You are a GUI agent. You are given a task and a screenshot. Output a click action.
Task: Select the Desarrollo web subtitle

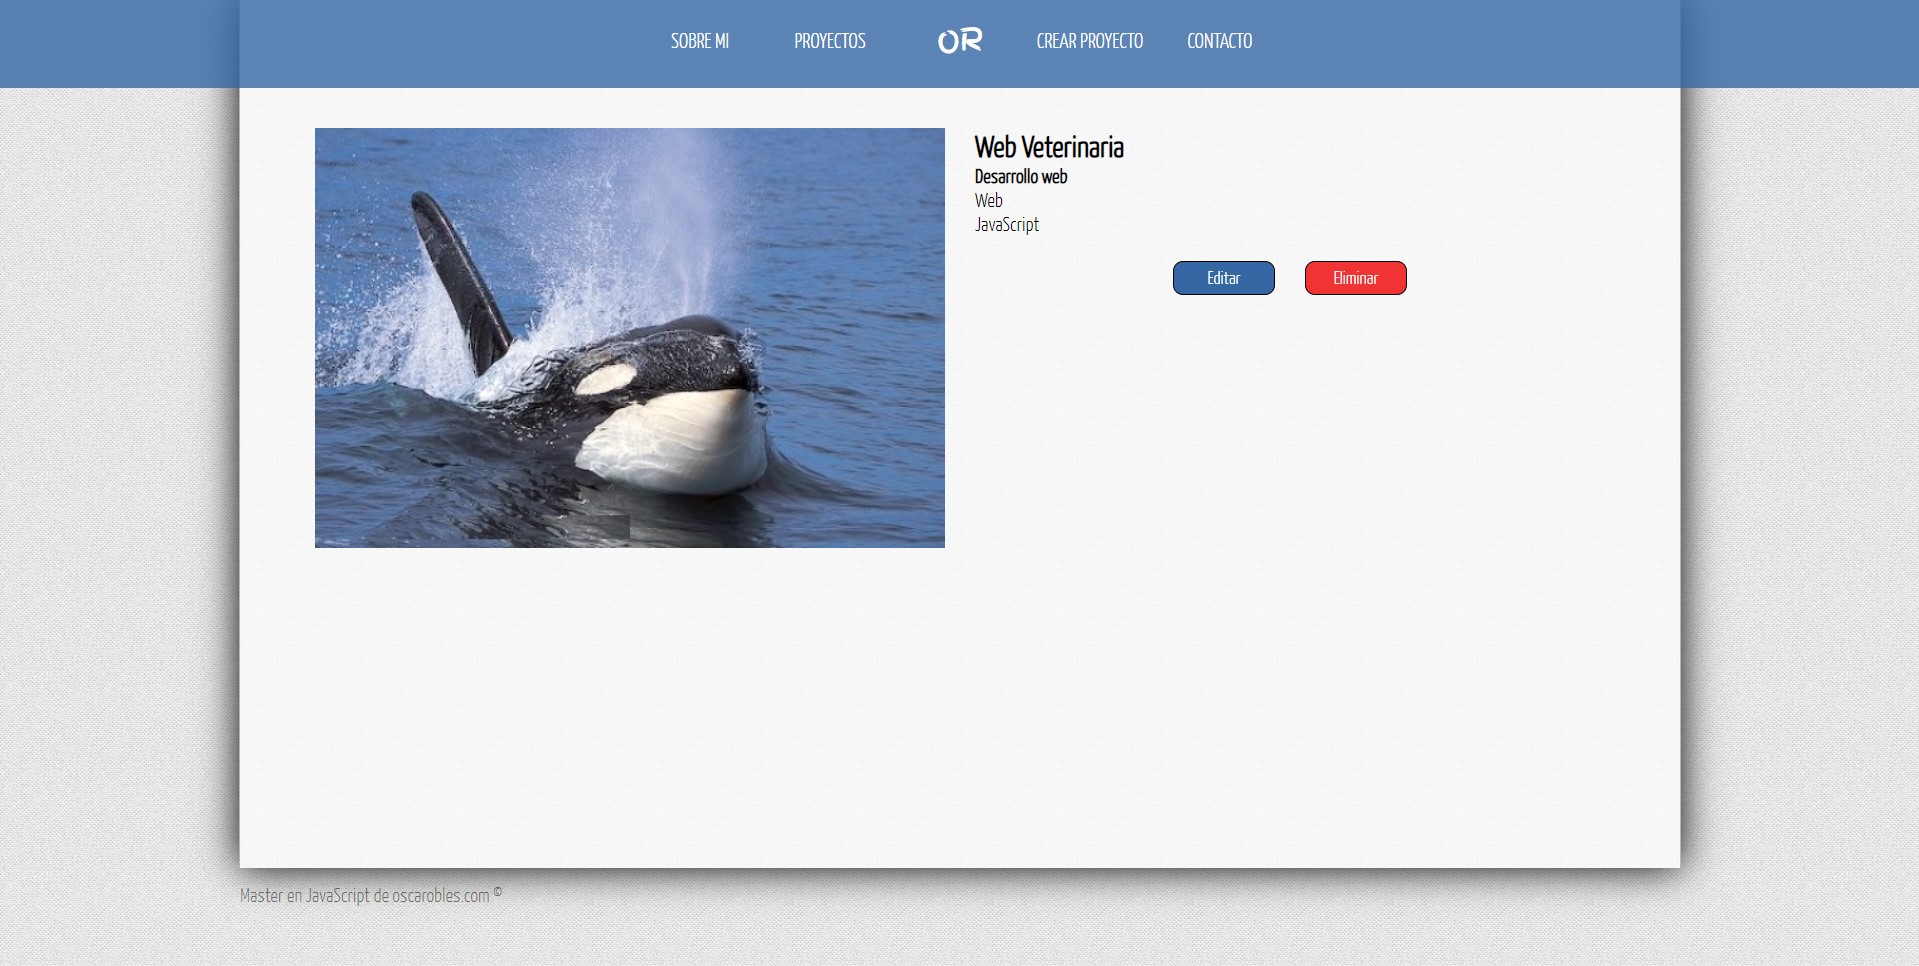[1020, 177]
